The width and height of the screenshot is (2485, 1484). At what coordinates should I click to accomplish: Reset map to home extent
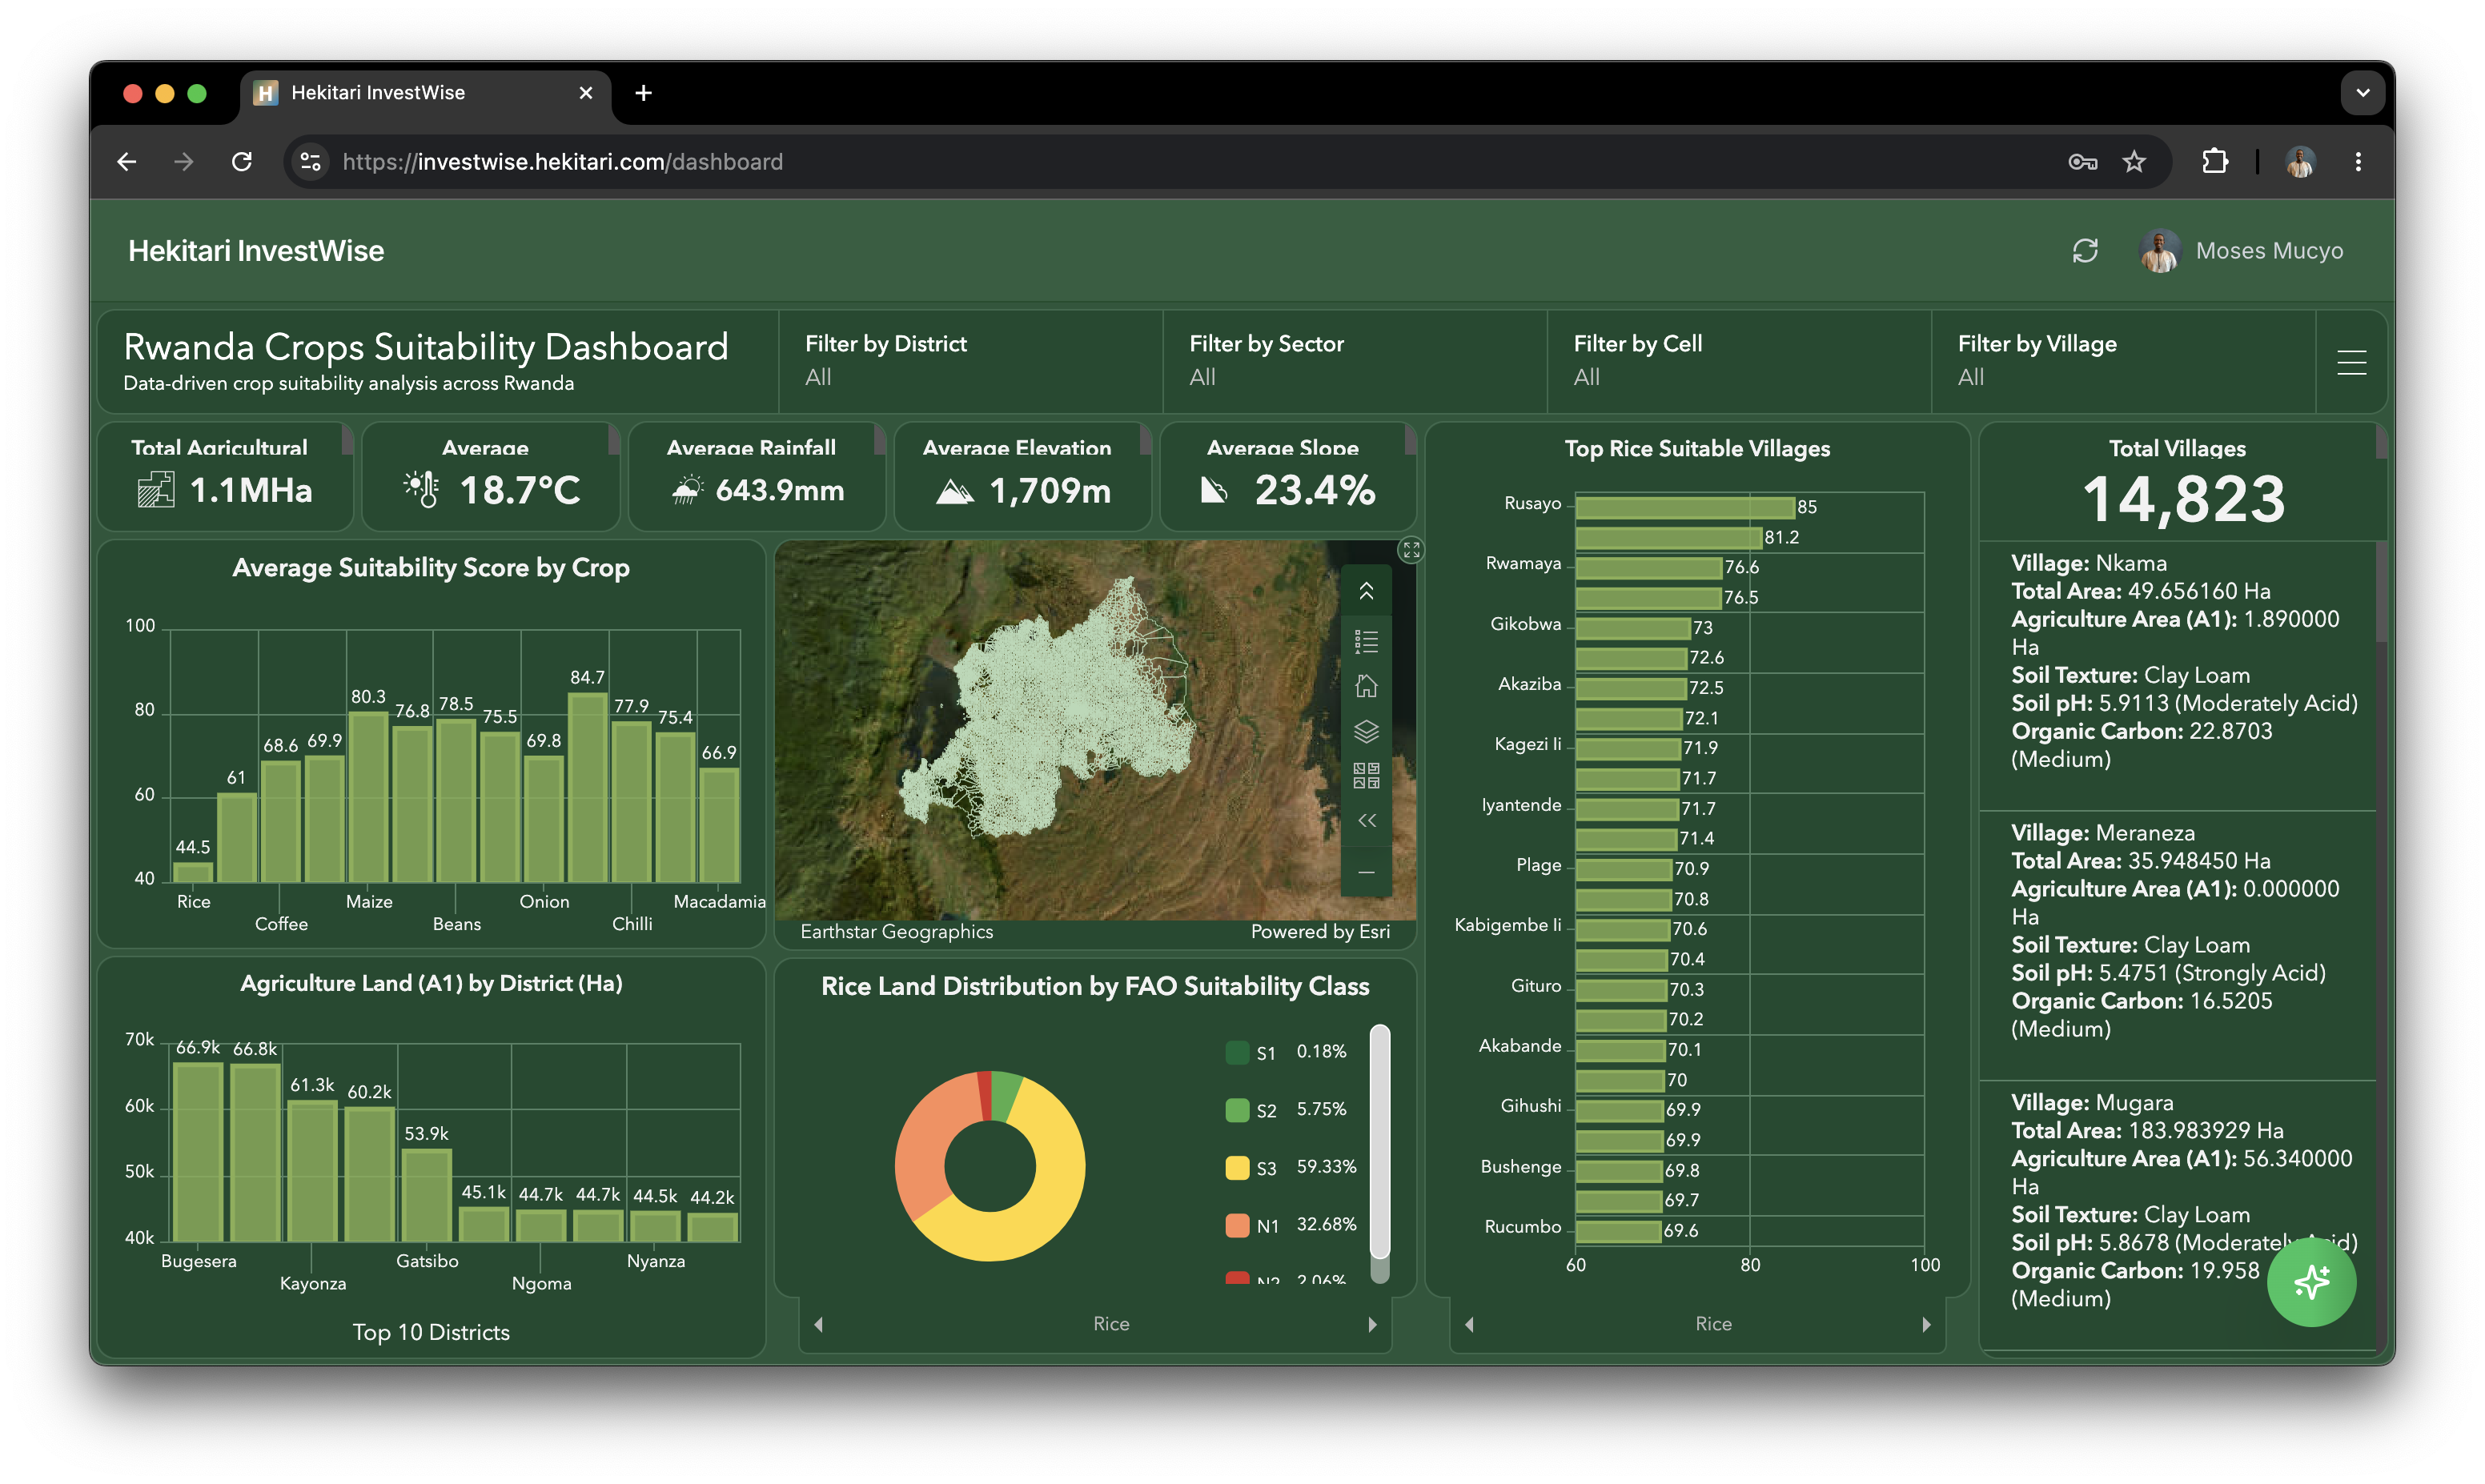pos(1366,686)
